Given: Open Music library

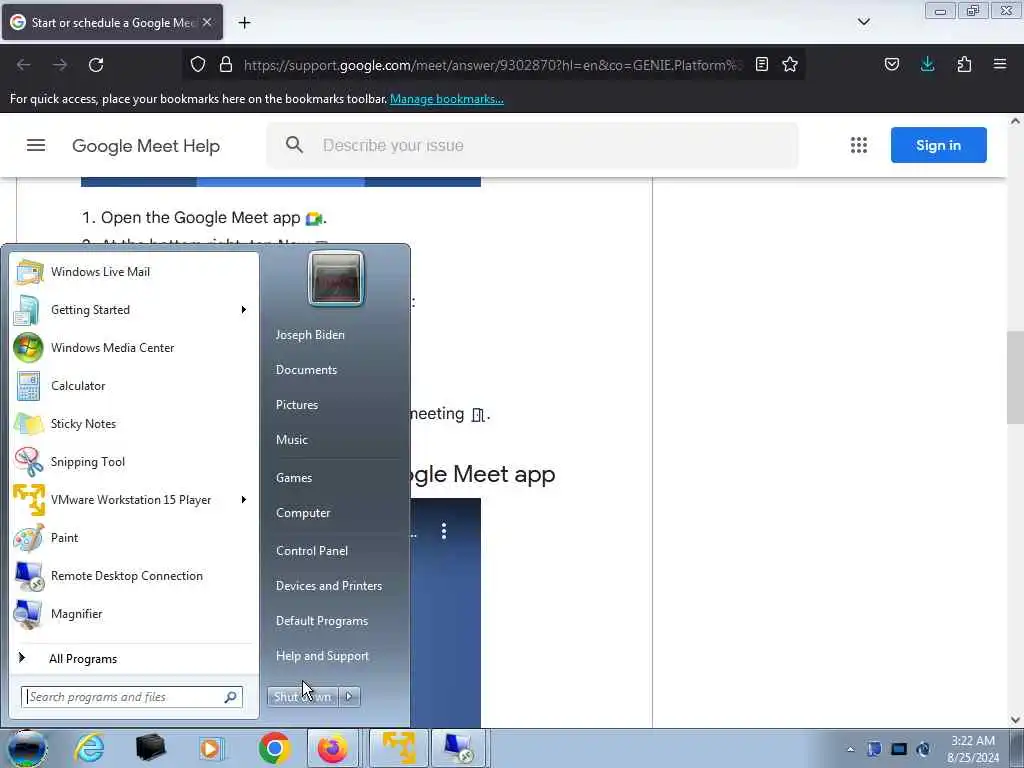Looking at the screenshot, I should point(291,440).
